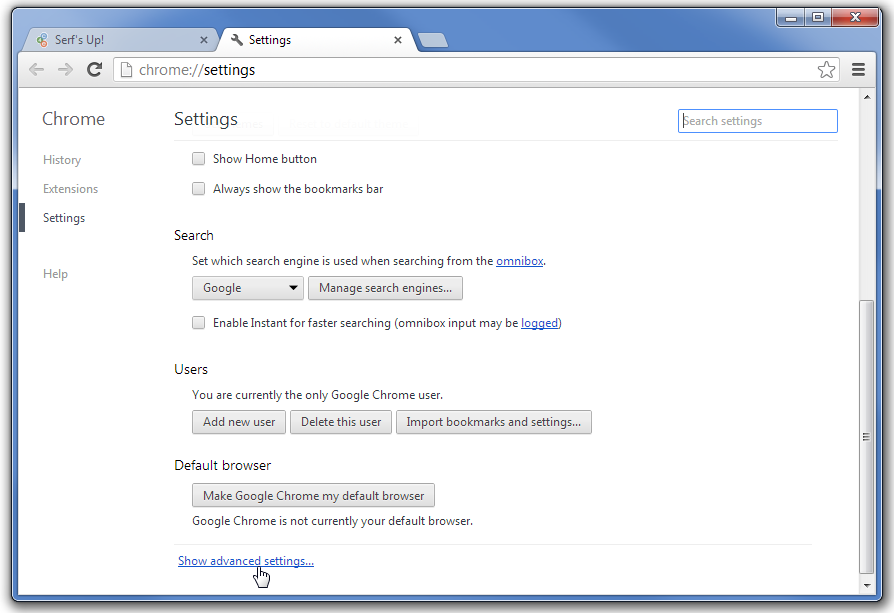Image resolution: width=894 pixels, height=613 pixels.
Task: Click the Serf's Up! tab favicon
Action: pos(42,40)
